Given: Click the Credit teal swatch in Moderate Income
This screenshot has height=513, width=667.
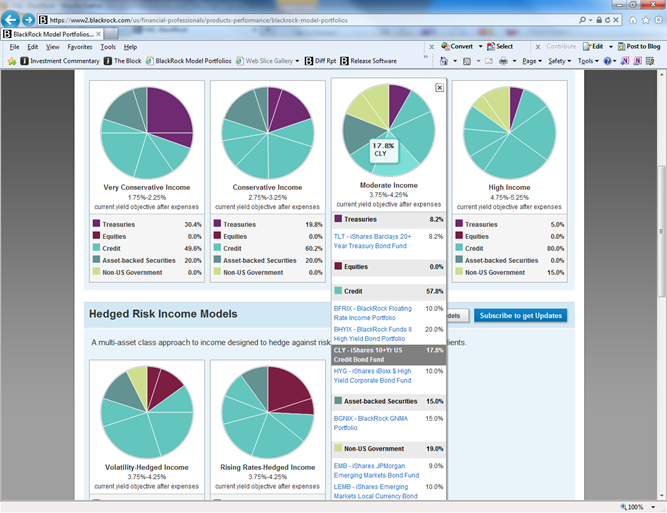Looking at the screenshot, I should click(338, 291).
